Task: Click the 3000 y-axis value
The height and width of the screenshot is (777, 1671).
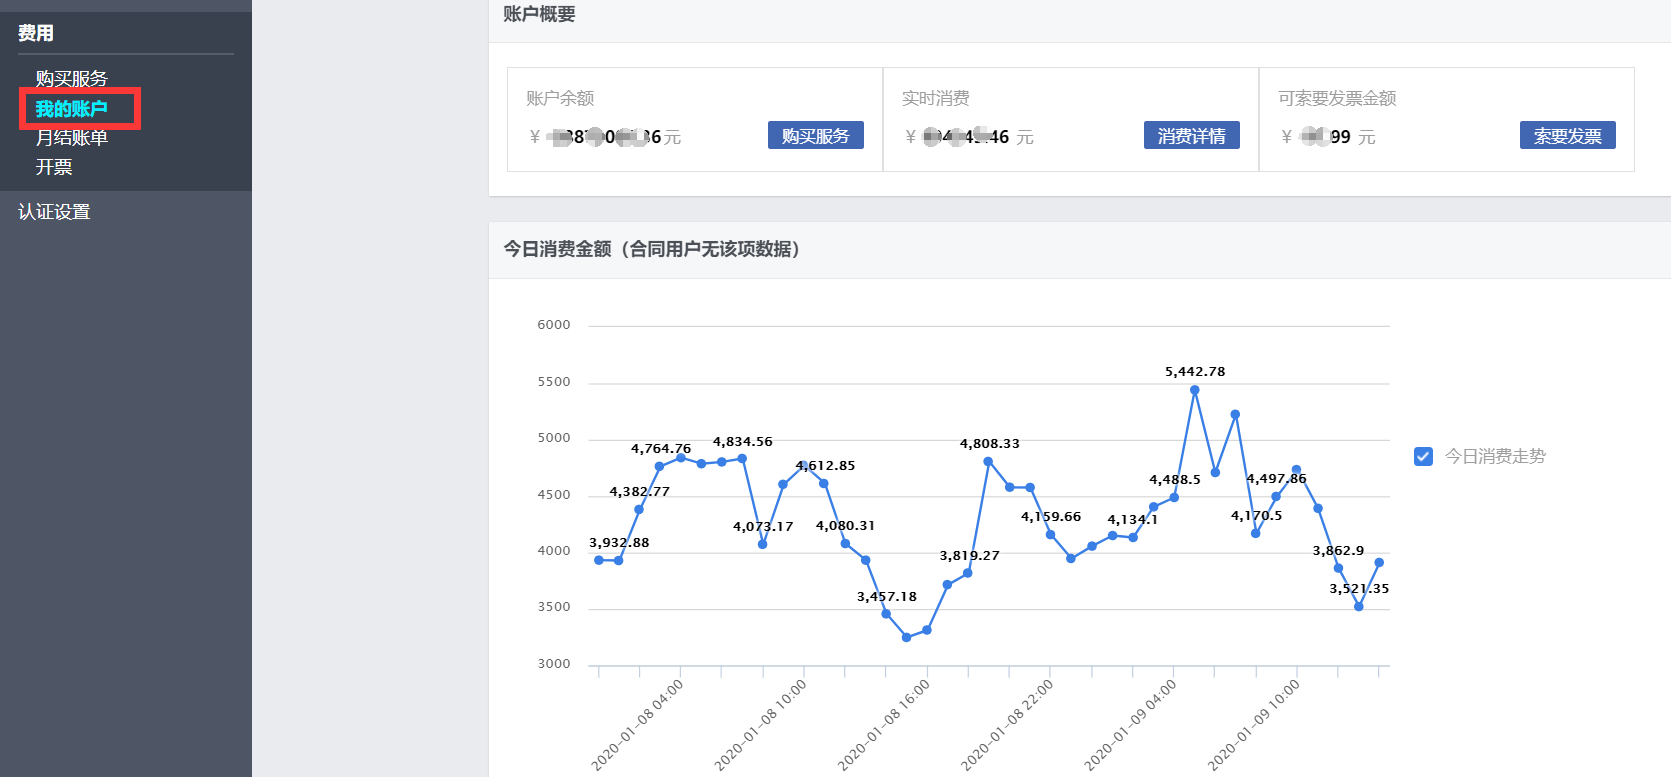Action: pyautogui.click(x=554, y=664)
